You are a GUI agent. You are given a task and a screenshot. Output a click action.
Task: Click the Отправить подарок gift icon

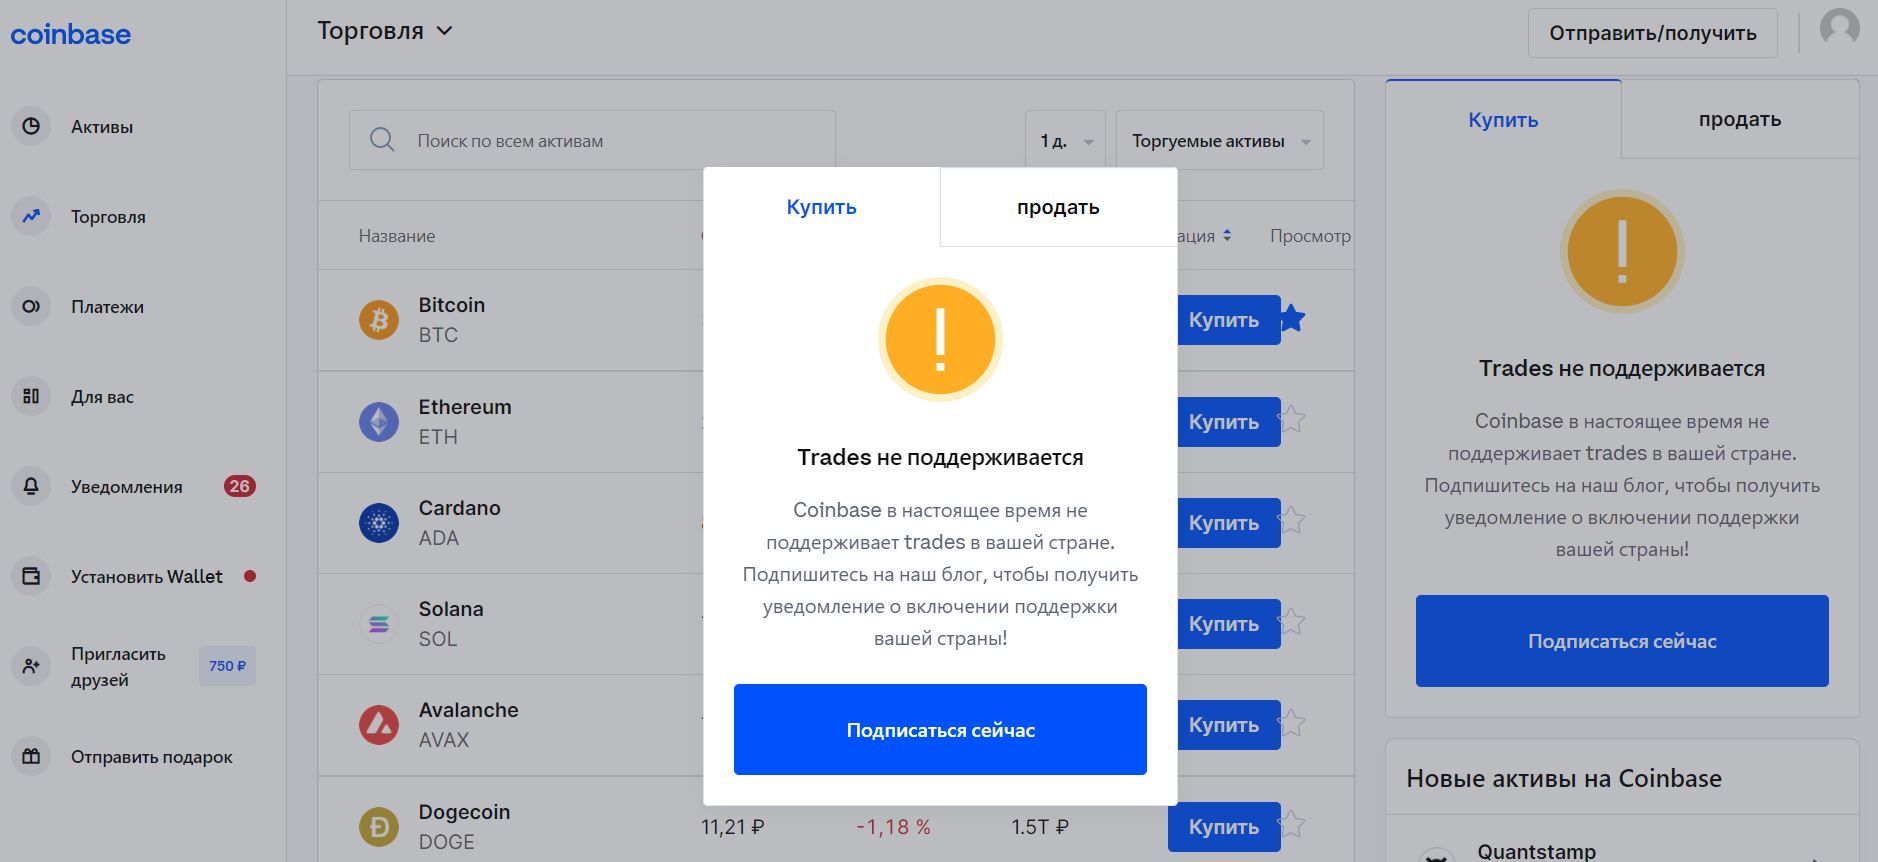point(31,756)
